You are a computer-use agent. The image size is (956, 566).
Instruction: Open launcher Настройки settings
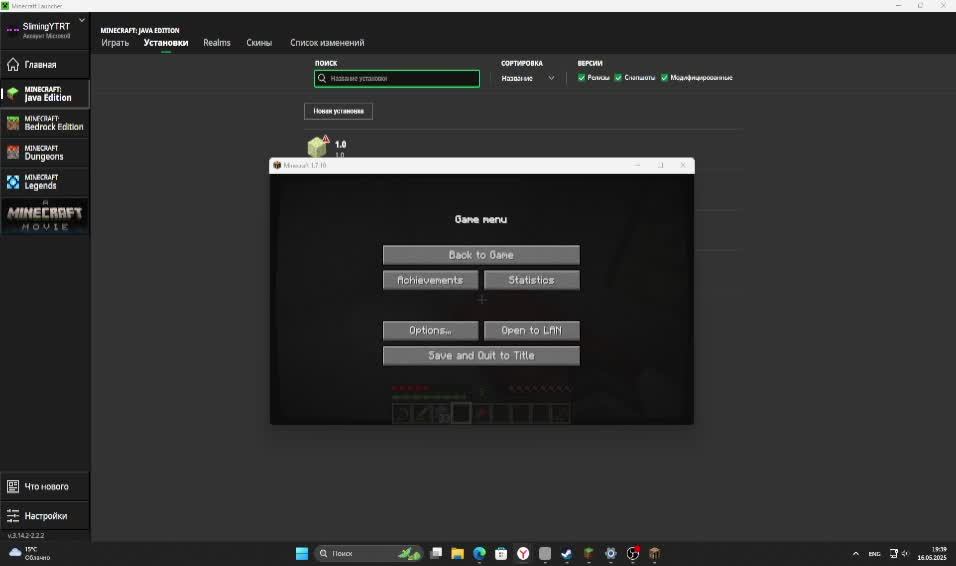[45, 515]
